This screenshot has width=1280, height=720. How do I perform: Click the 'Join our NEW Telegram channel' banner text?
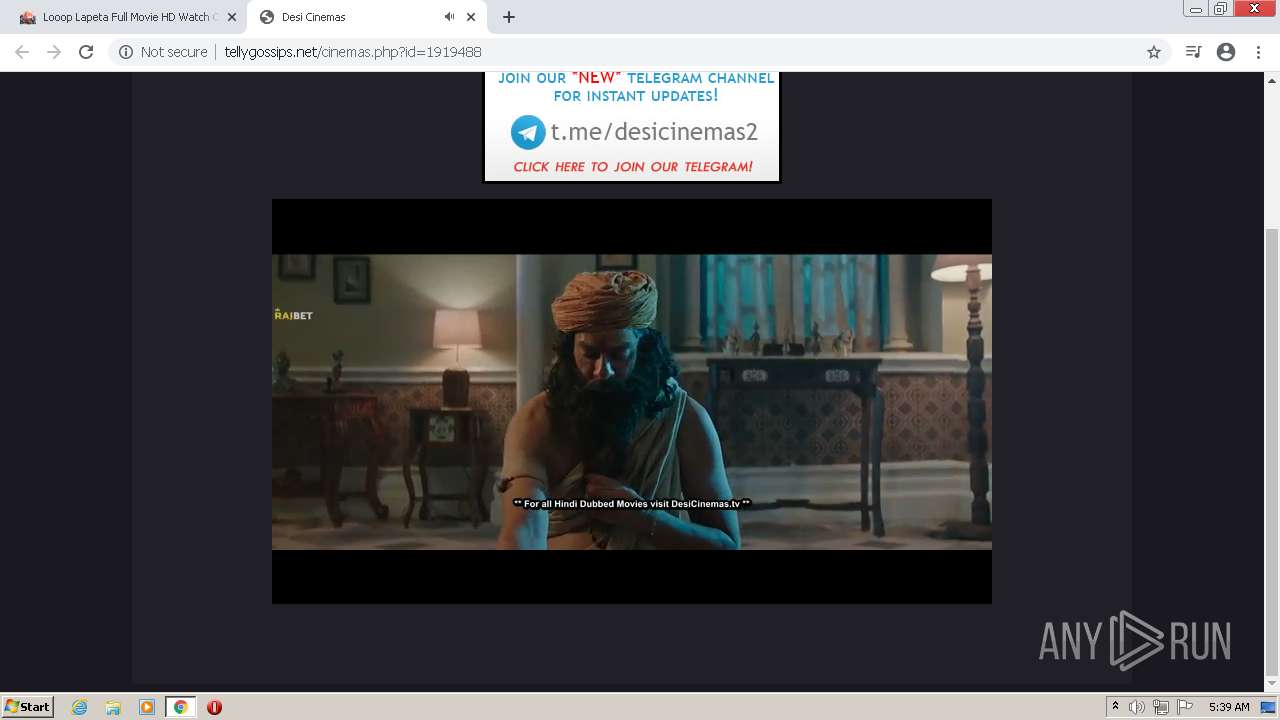click(x=636, y=87)
